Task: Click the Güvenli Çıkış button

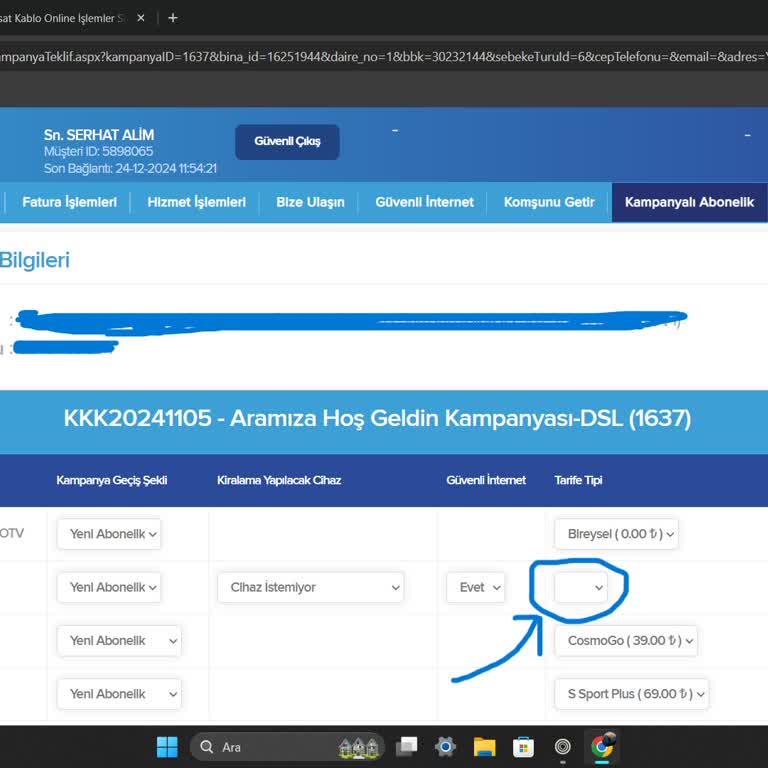Action: 287,142
